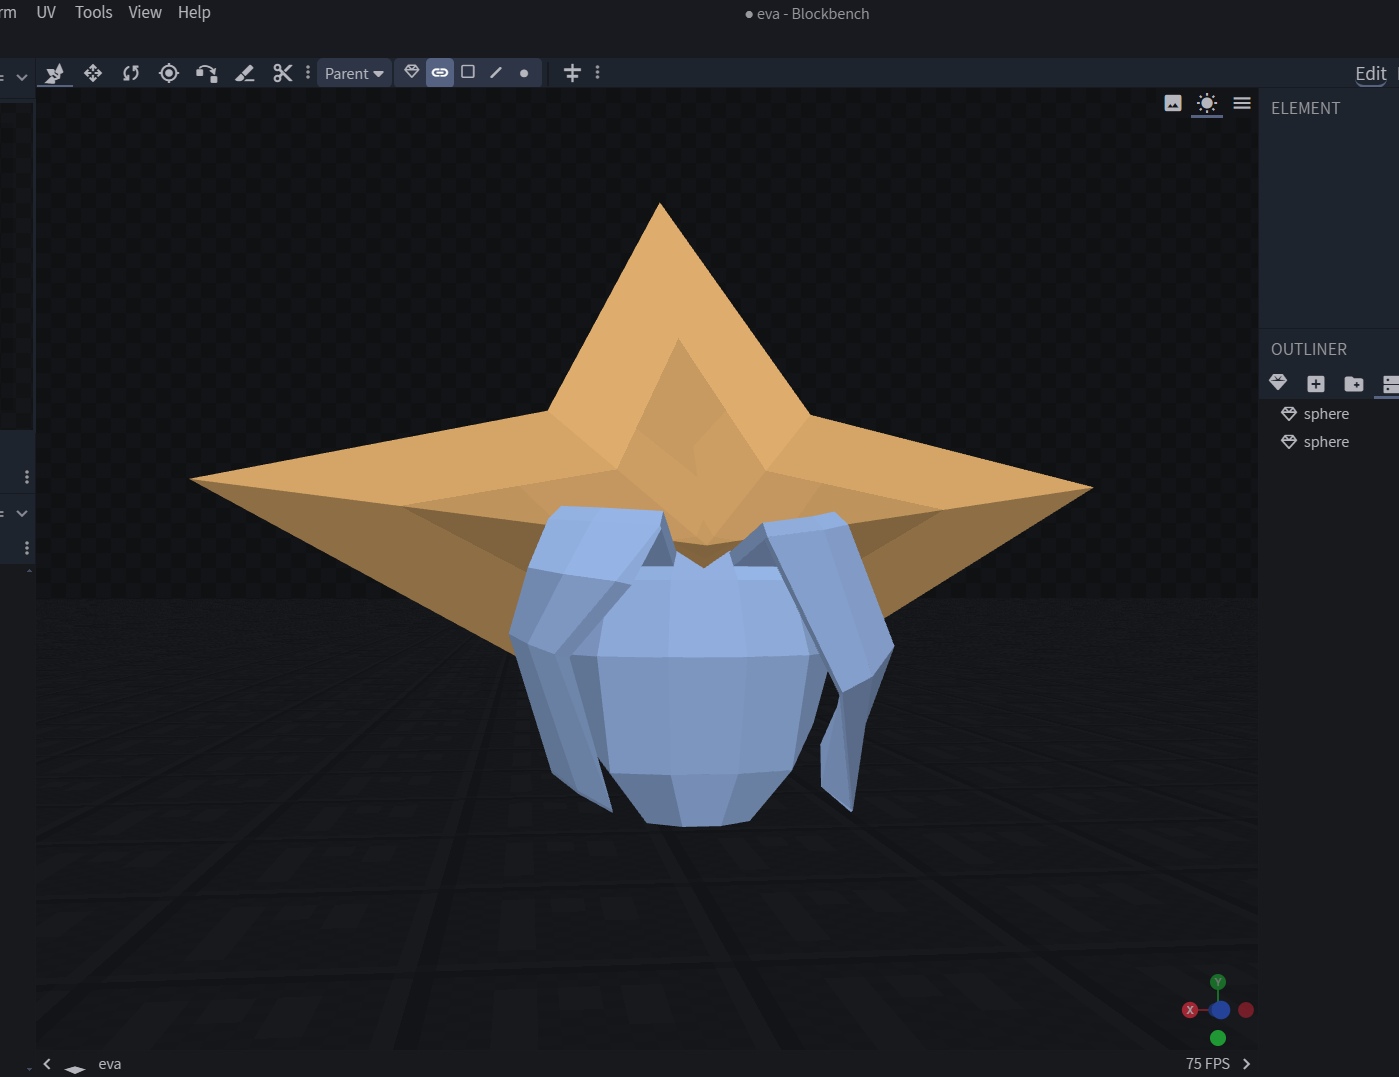Select the Rotate tool
This screenshot has width=1399, height=1077.
(x=131, y=73)
